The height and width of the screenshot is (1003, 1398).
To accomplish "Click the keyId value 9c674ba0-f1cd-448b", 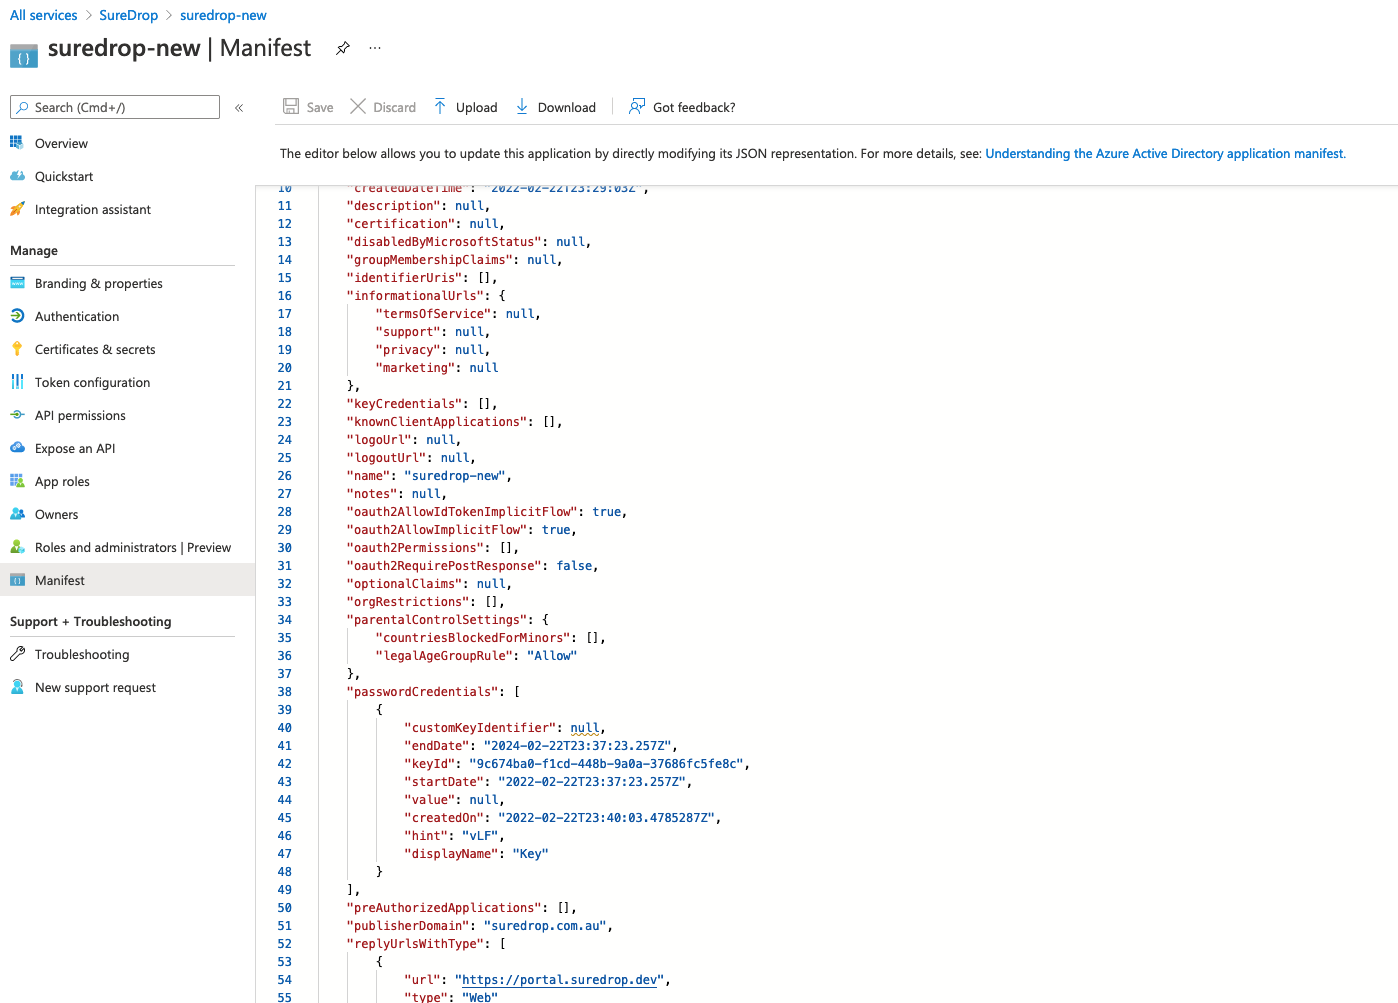I will [x=606, y=764].
